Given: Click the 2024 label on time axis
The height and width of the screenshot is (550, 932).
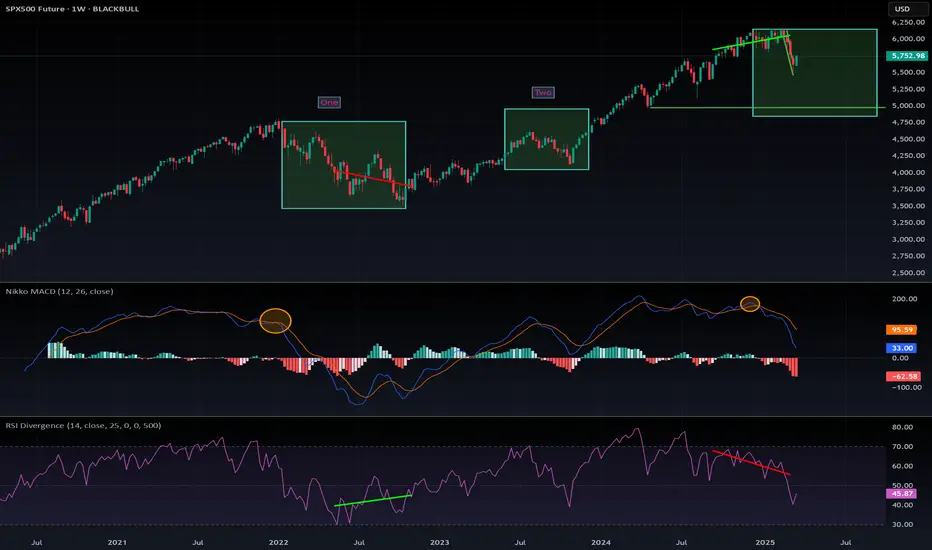Looking at the screenshot, I should click(600, 542).
